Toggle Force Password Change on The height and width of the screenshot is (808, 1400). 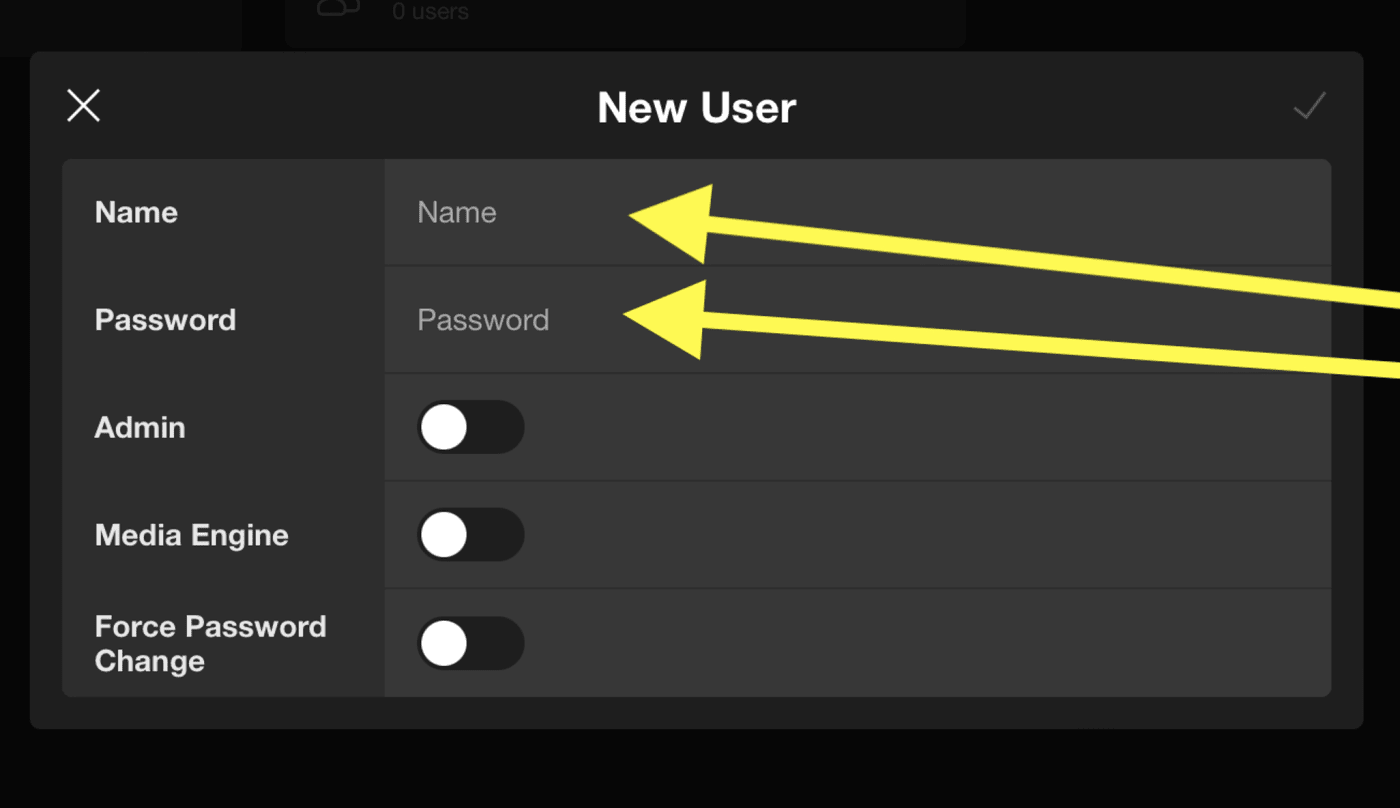[x=470, y=643]
